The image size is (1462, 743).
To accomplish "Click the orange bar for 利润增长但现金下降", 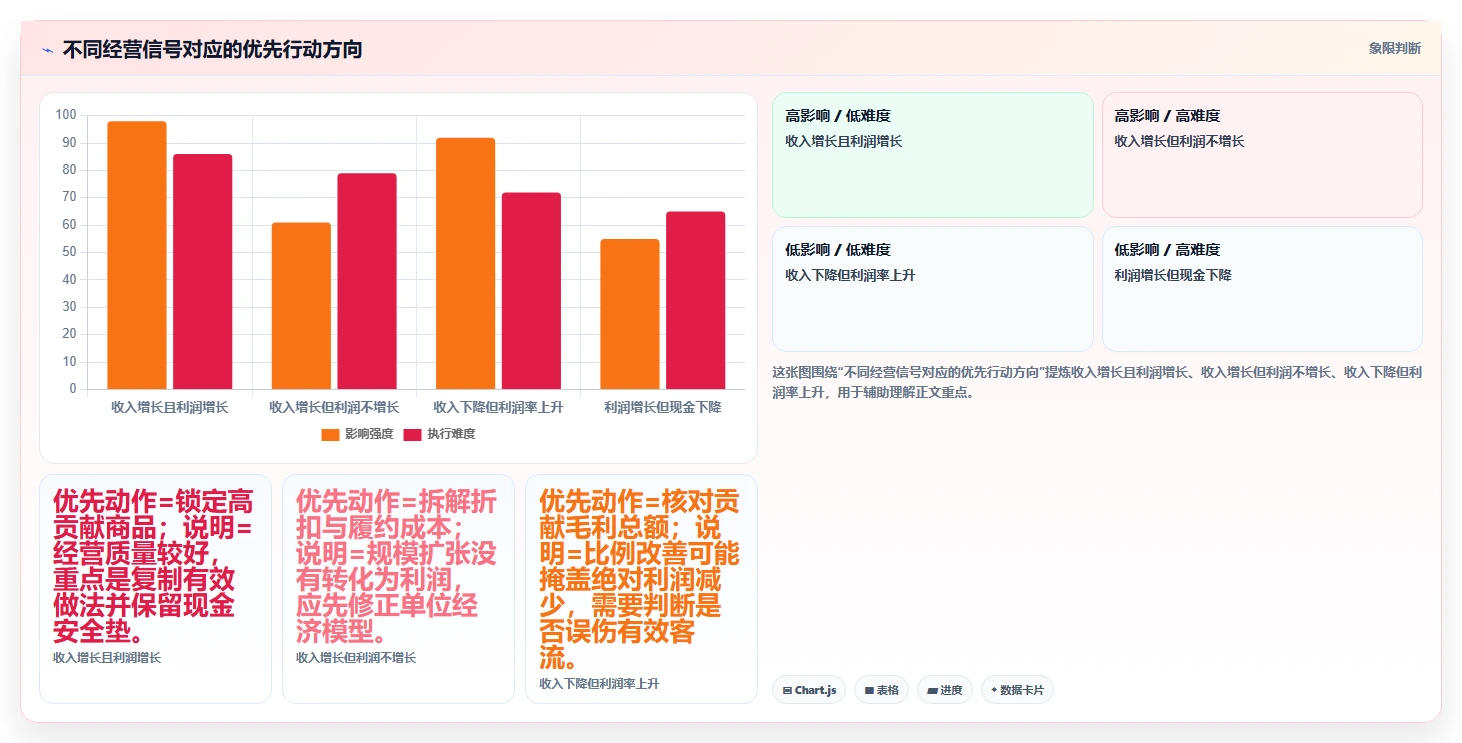I will pos(630,314).
